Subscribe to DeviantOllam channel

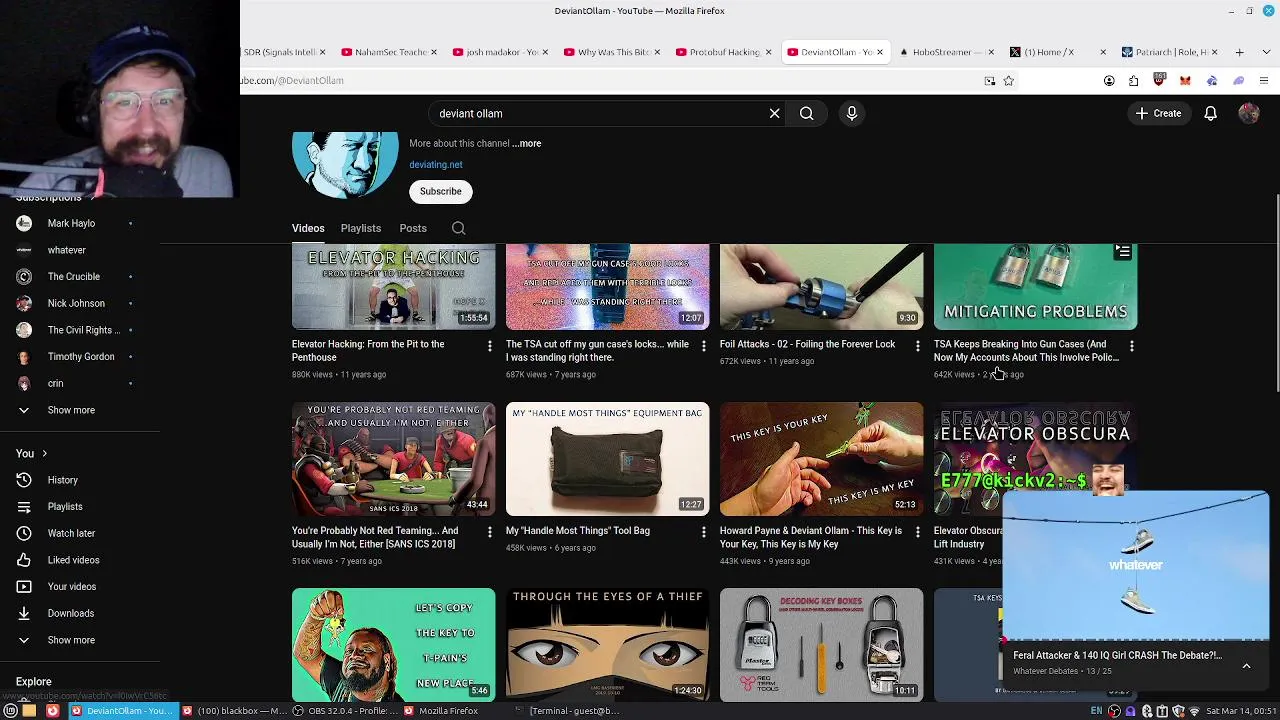(440, 191)
